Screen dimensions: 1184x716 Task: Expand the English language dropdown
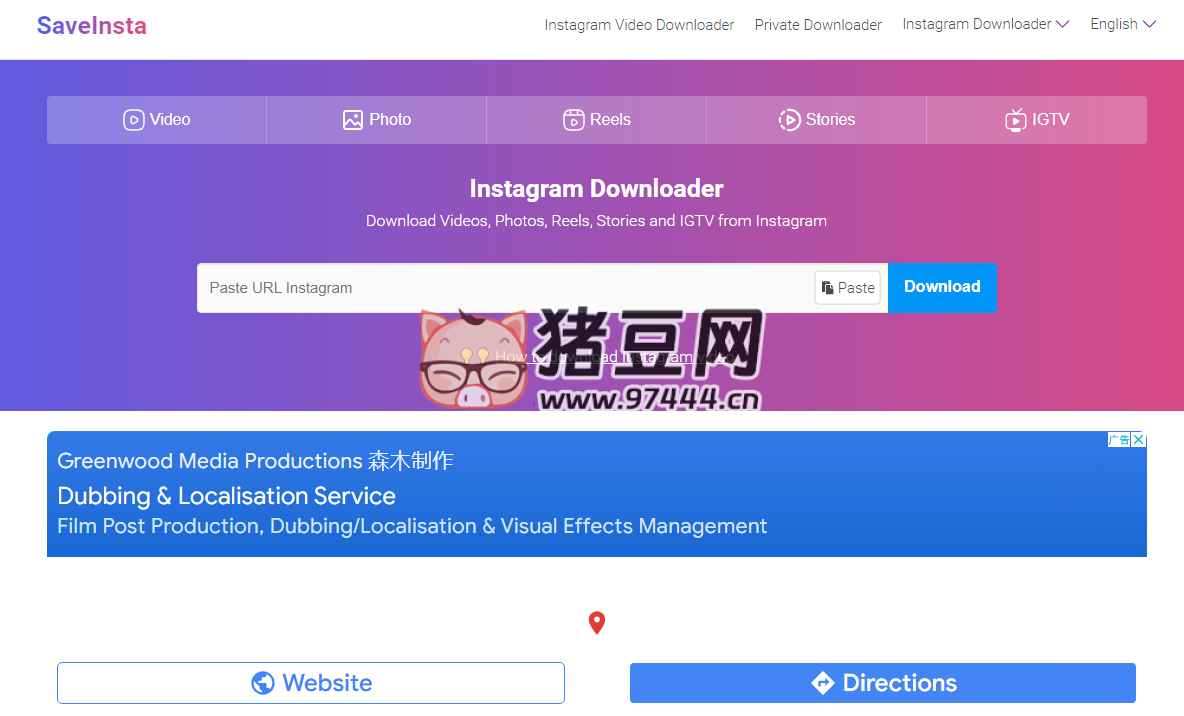click(1122, 24)
